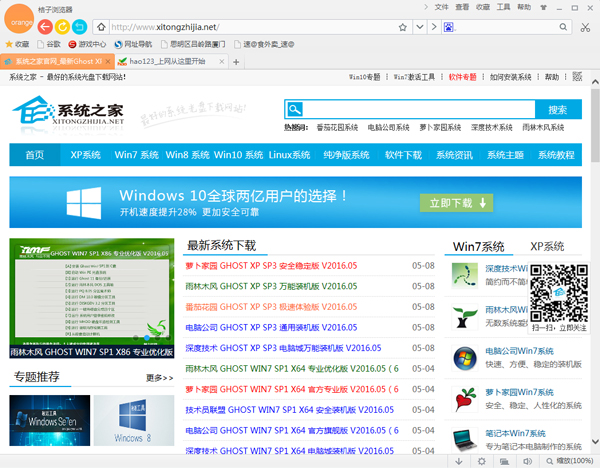Select Win7 系统 in navigation bar

(x=136, y=155)
